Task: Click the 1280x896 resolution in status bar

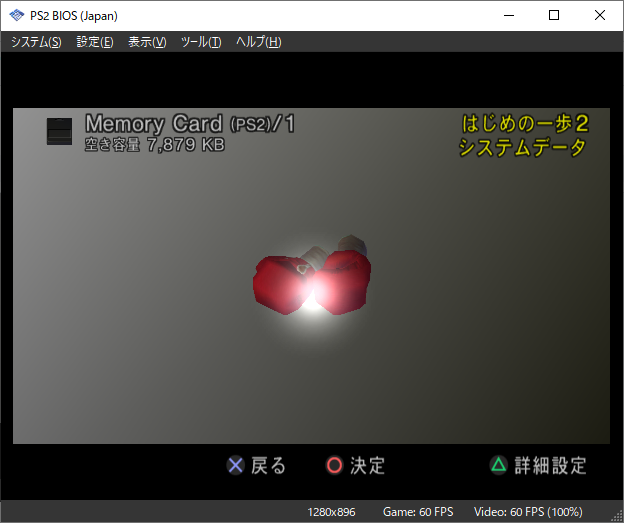Action: pyautogui.click(x=331, y=512)
